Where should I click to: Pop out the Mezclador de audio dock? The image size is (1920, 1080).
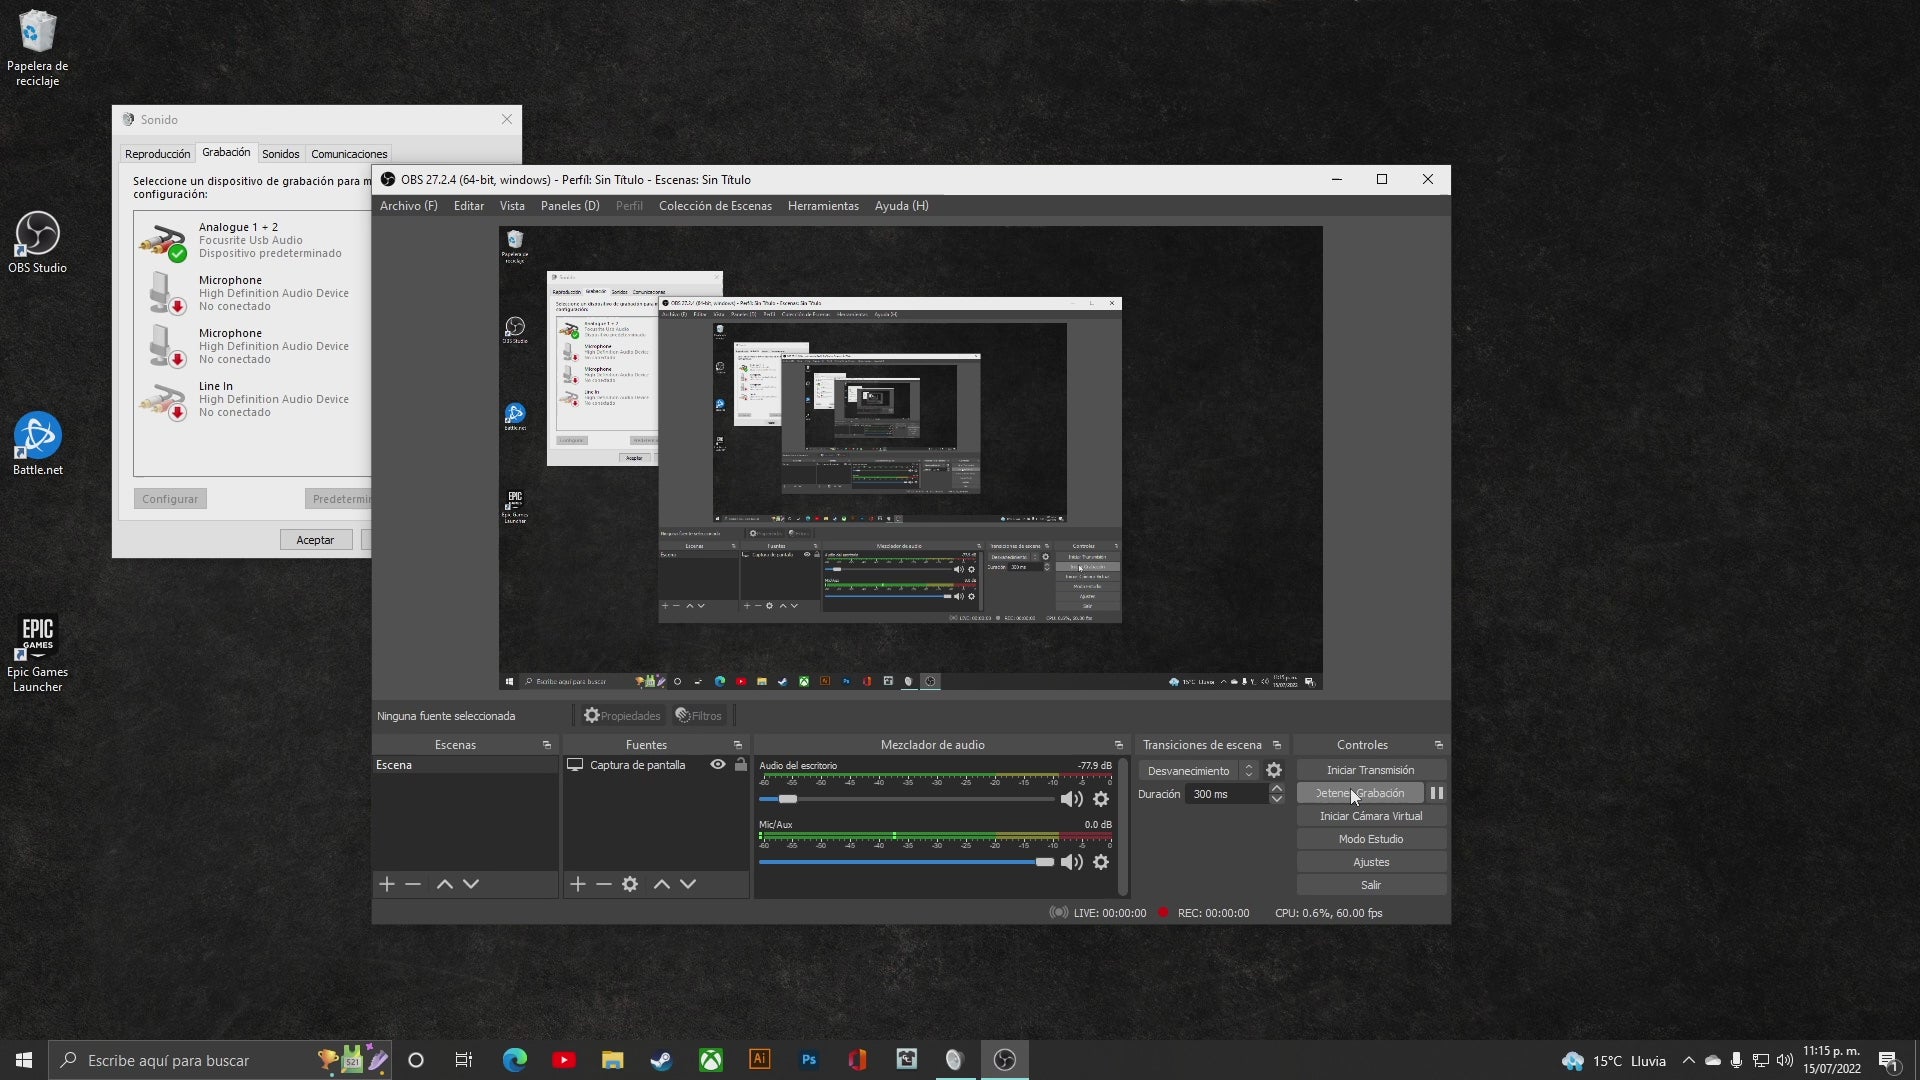1119,745
